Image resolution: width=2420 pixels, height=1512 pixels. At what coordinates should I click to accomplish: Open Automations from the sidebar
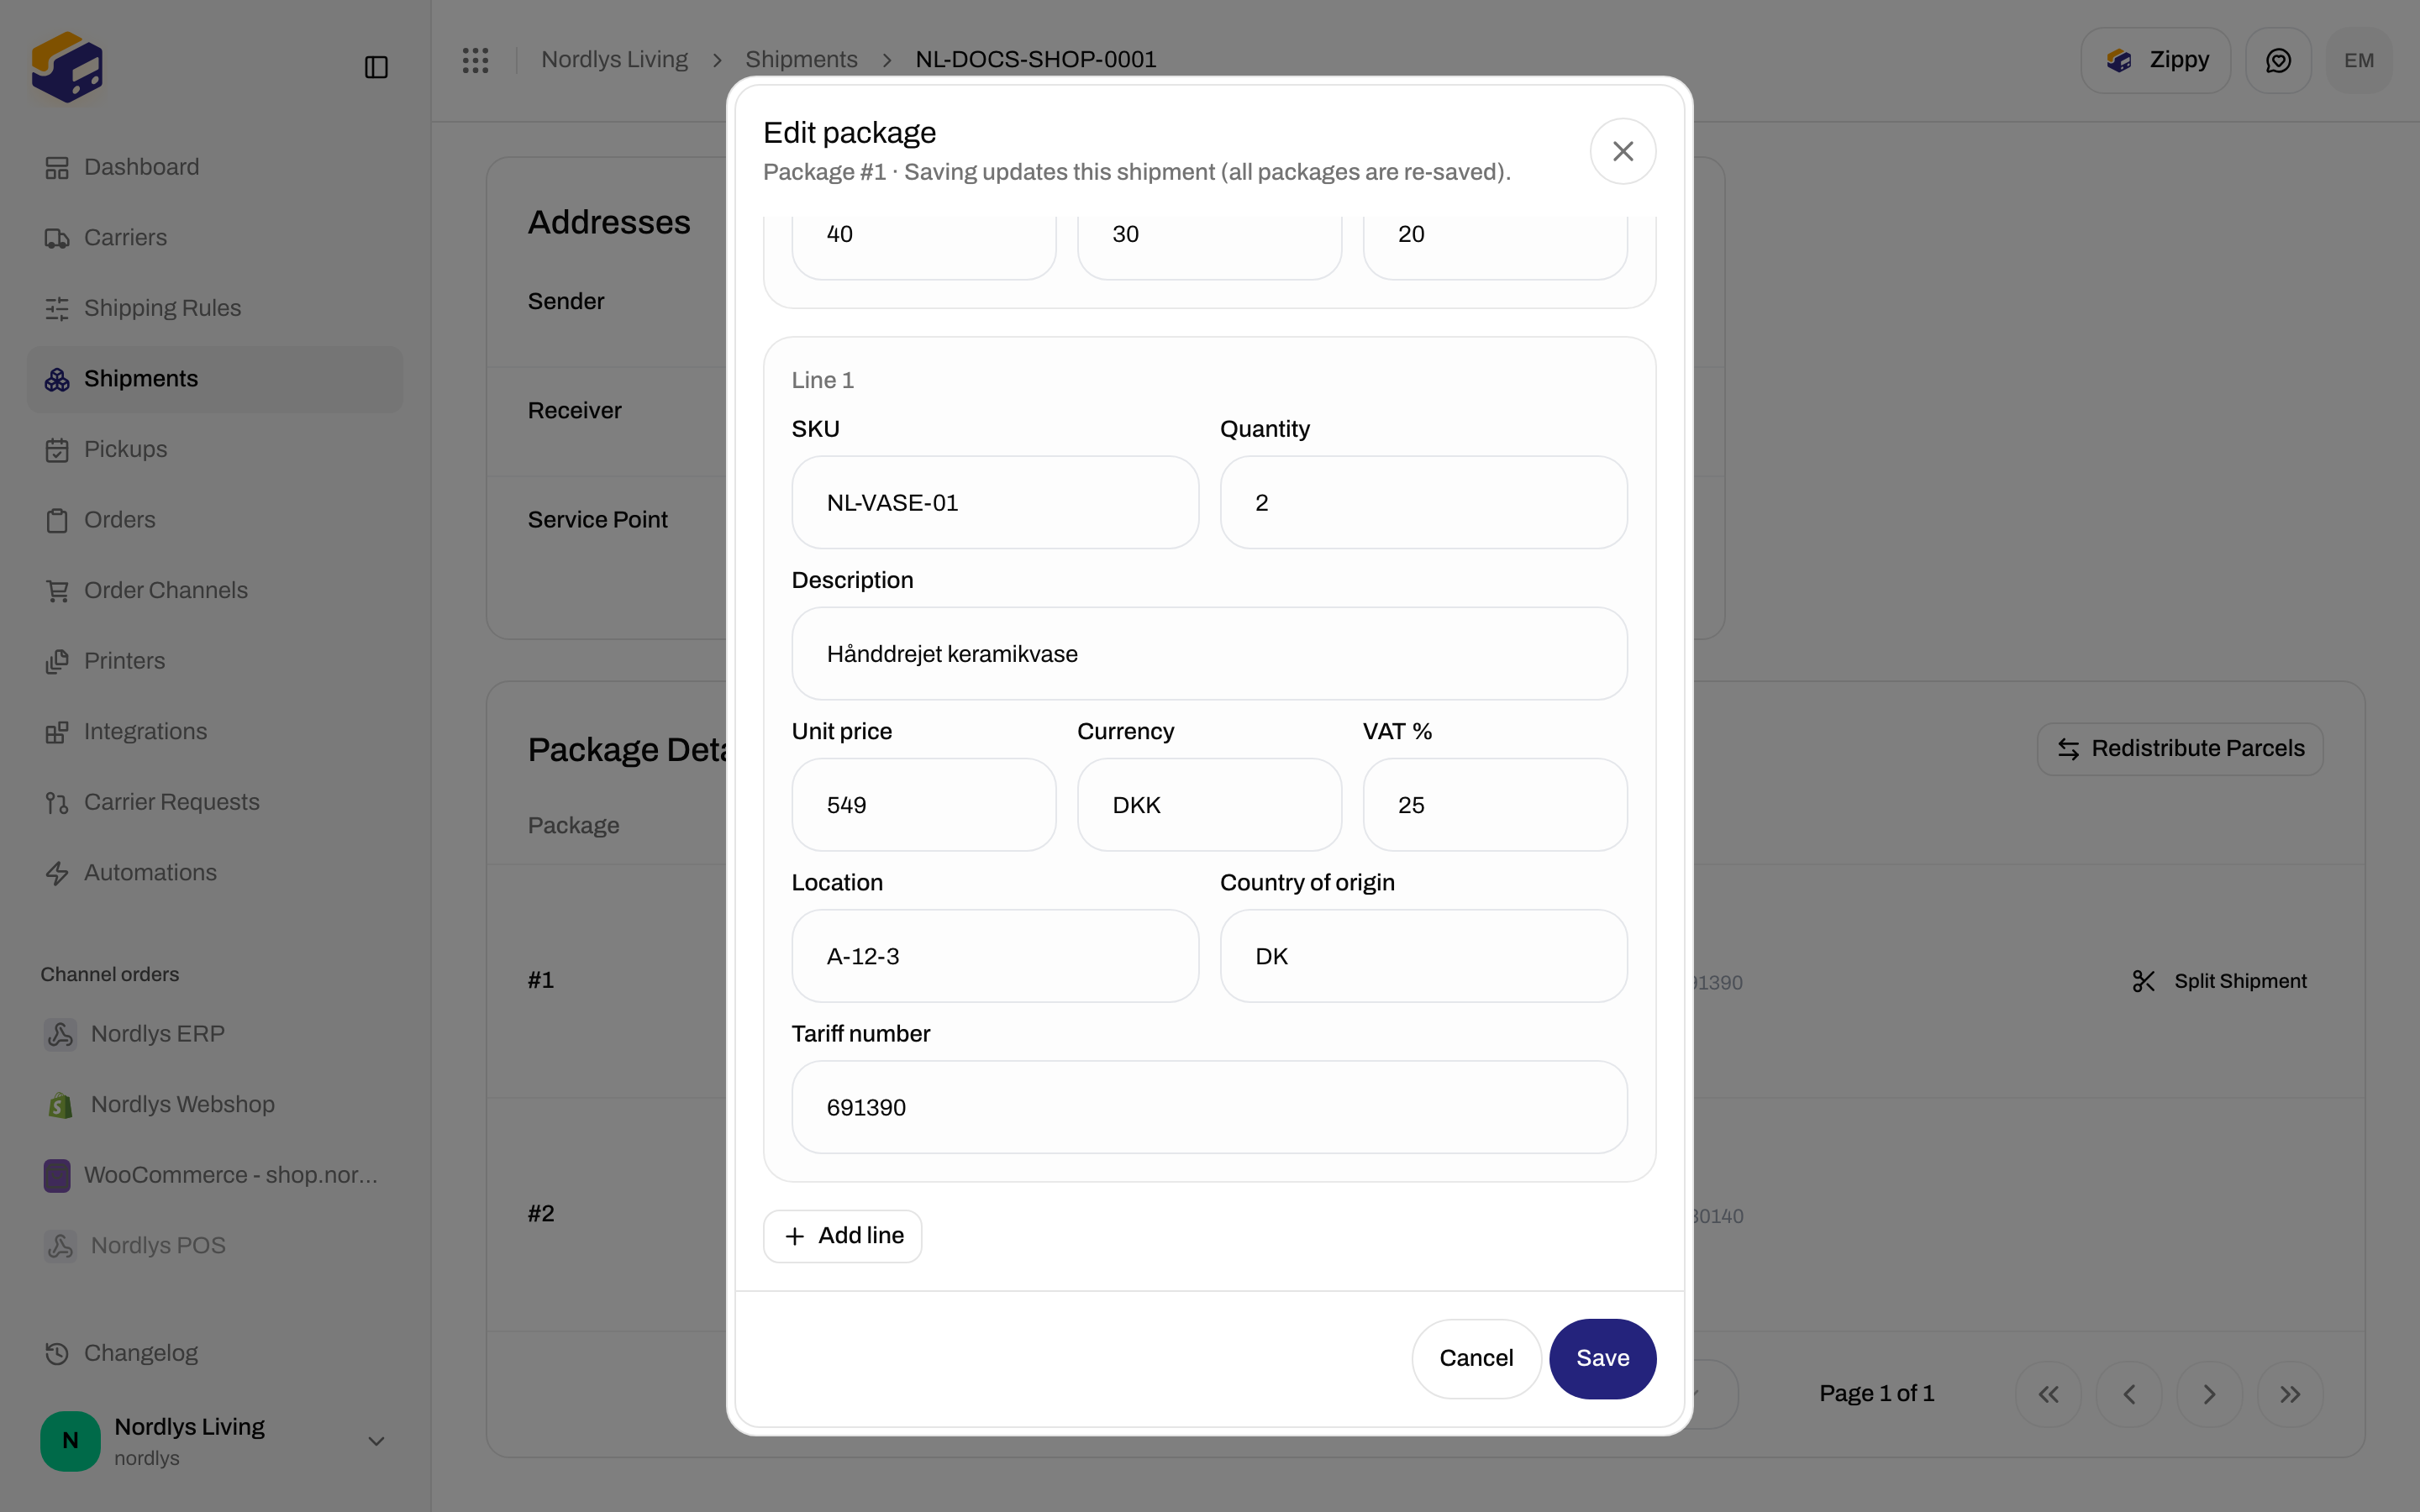click(x=214, y=873)
